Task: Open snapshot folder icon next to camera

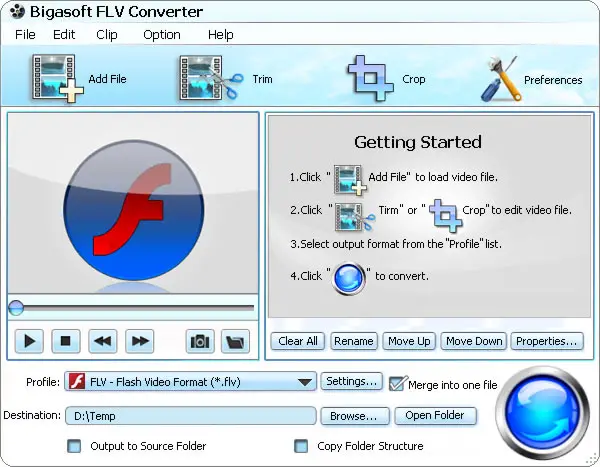Action: tap(235, 341)
